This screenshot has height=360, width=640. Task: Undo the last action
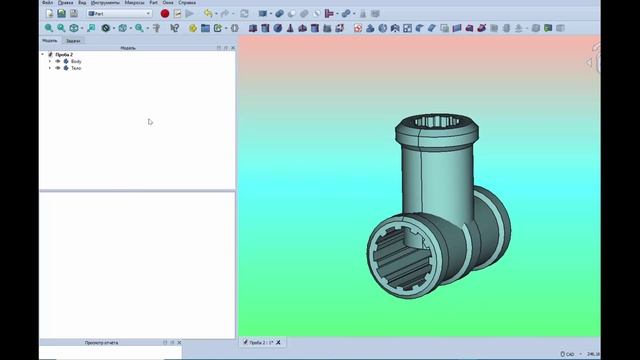click(208, 13)
